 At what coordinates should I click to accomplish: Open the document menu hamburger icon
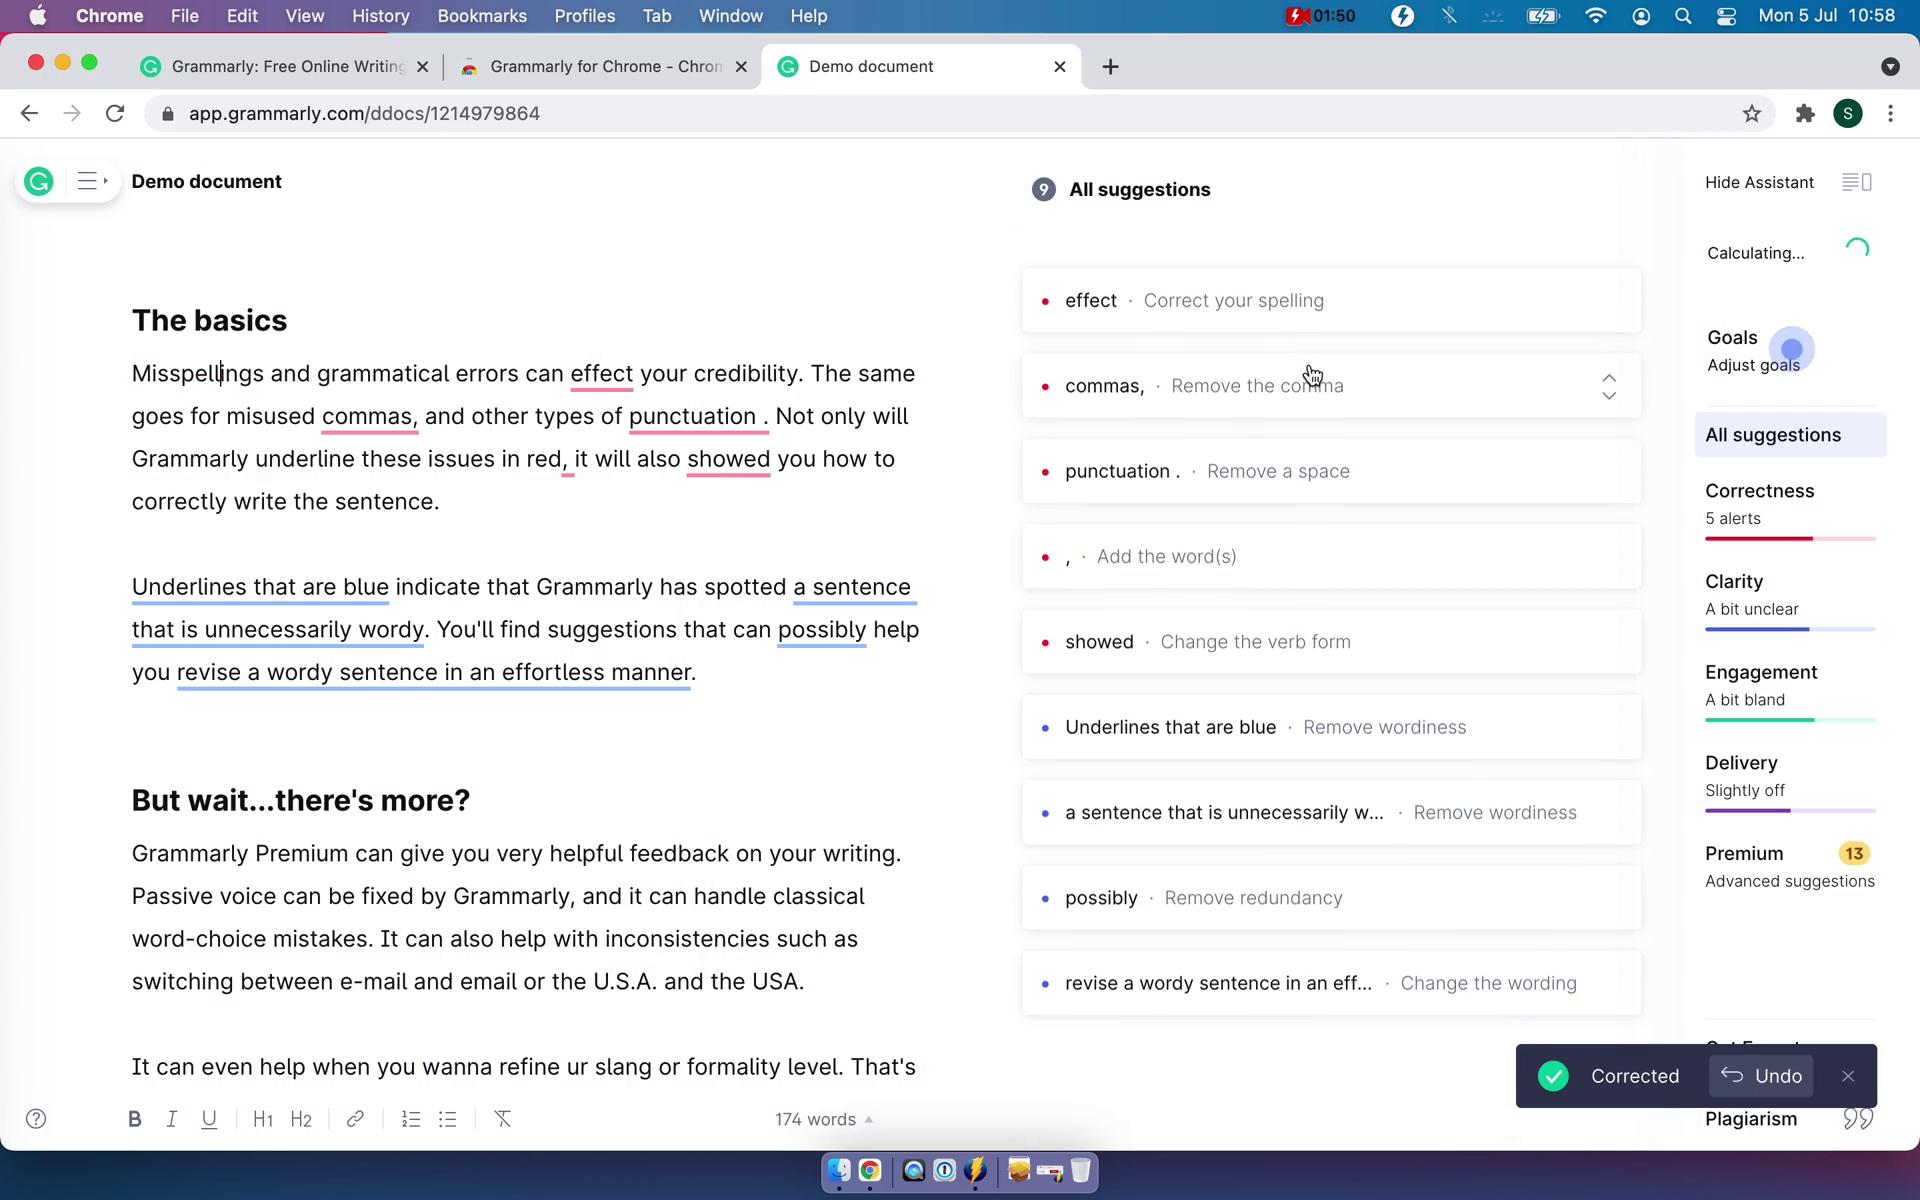[x=91, y=182]
